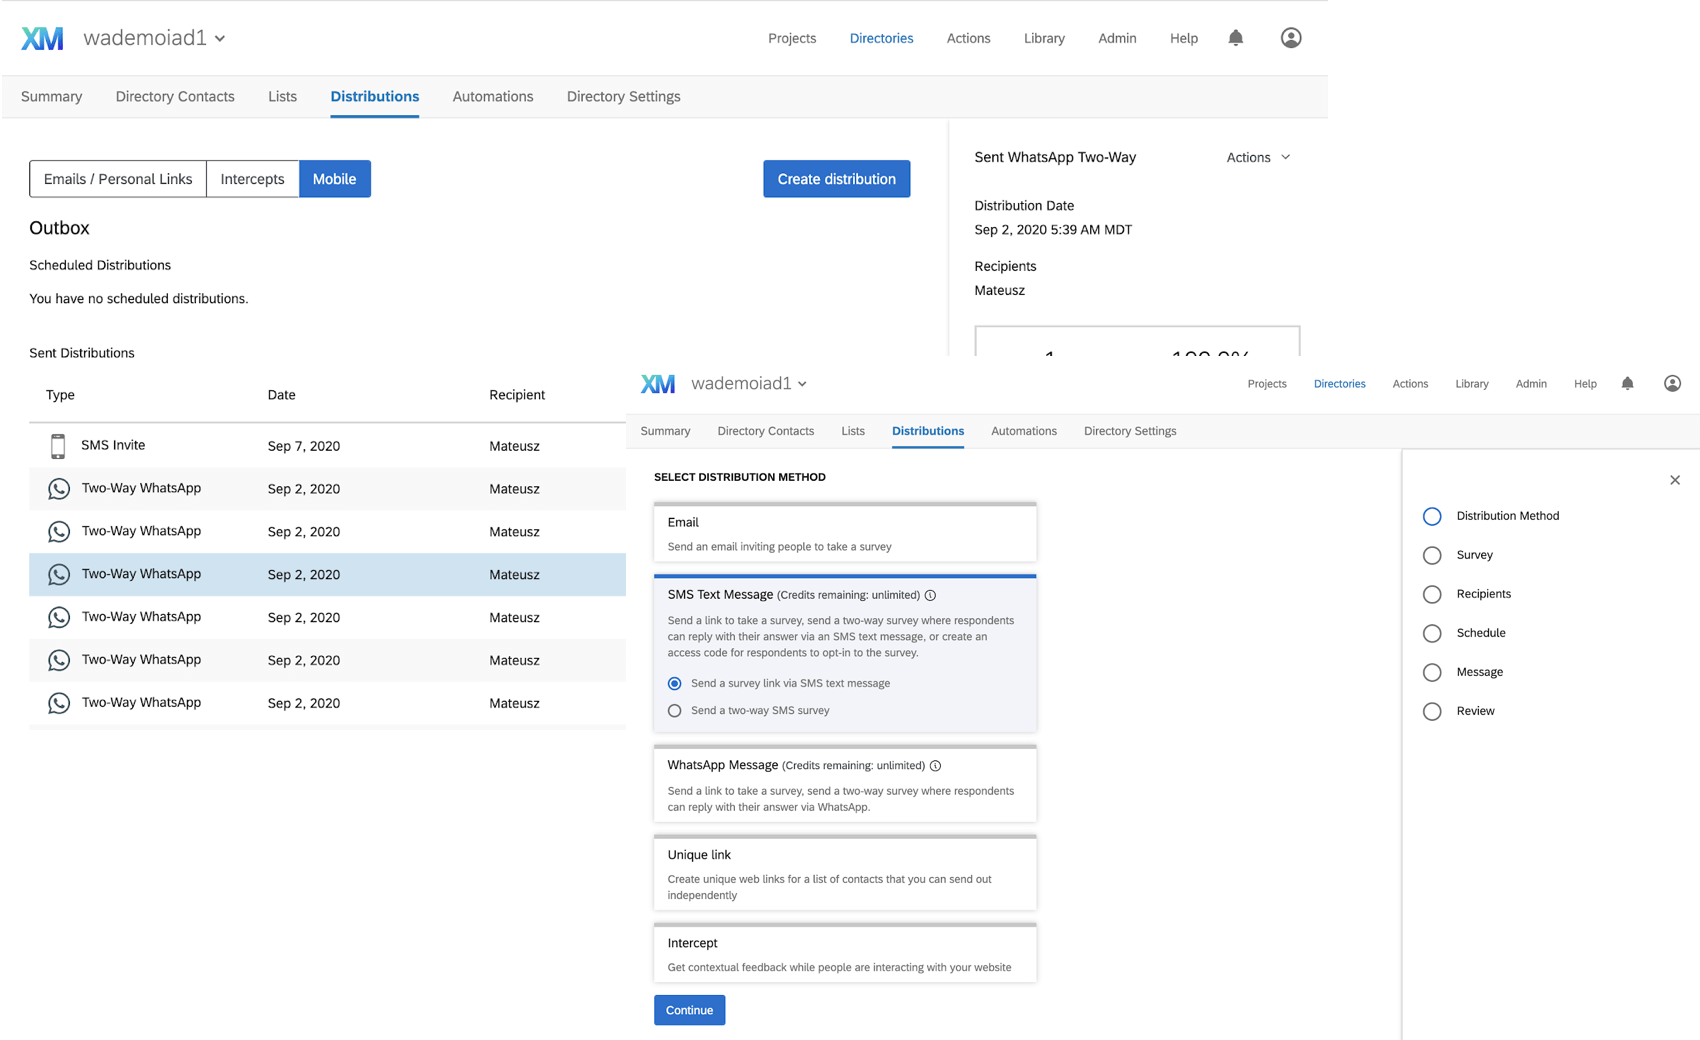Image resolution: width=1700 pixels, height=1040 pixels.
Task: Click the Date column header
Action: (282, 395)
